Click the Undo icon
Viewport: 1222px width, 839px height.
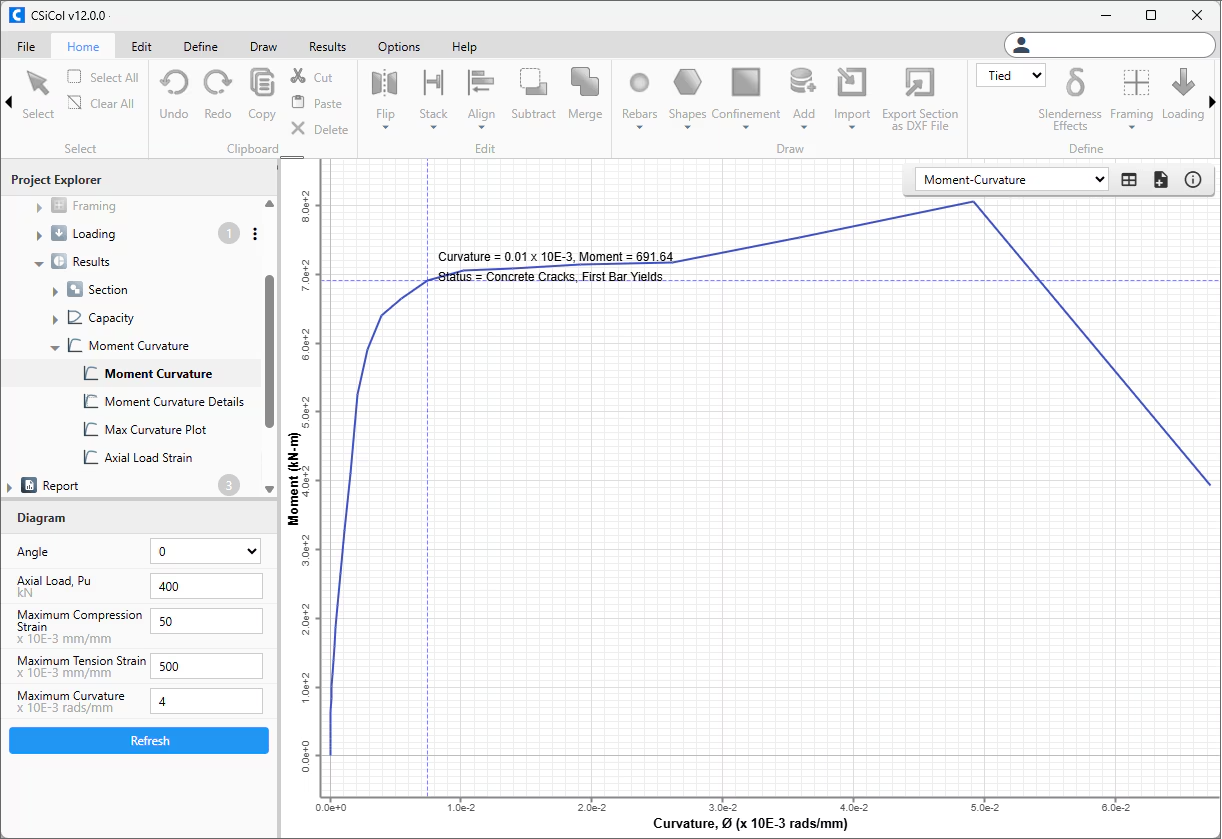174,83
